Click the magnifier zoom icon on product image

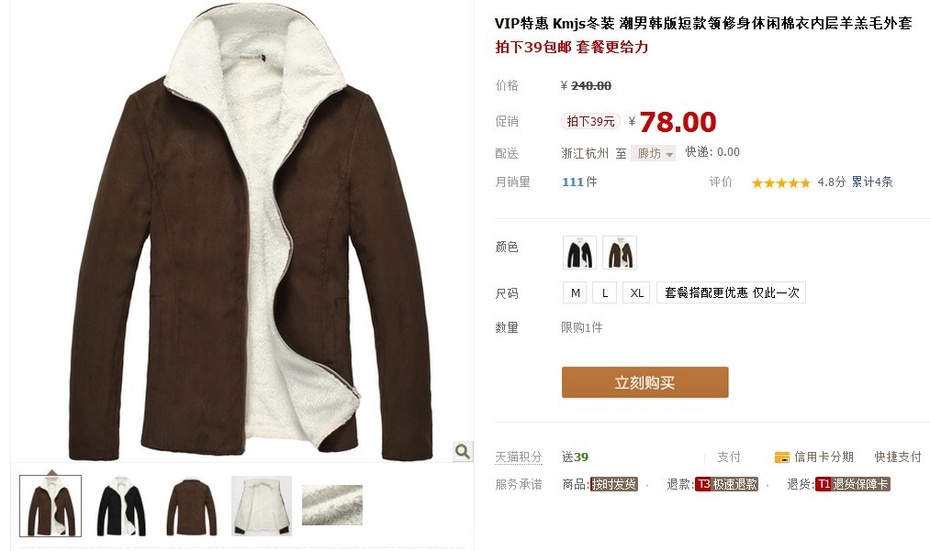[463, 451]
